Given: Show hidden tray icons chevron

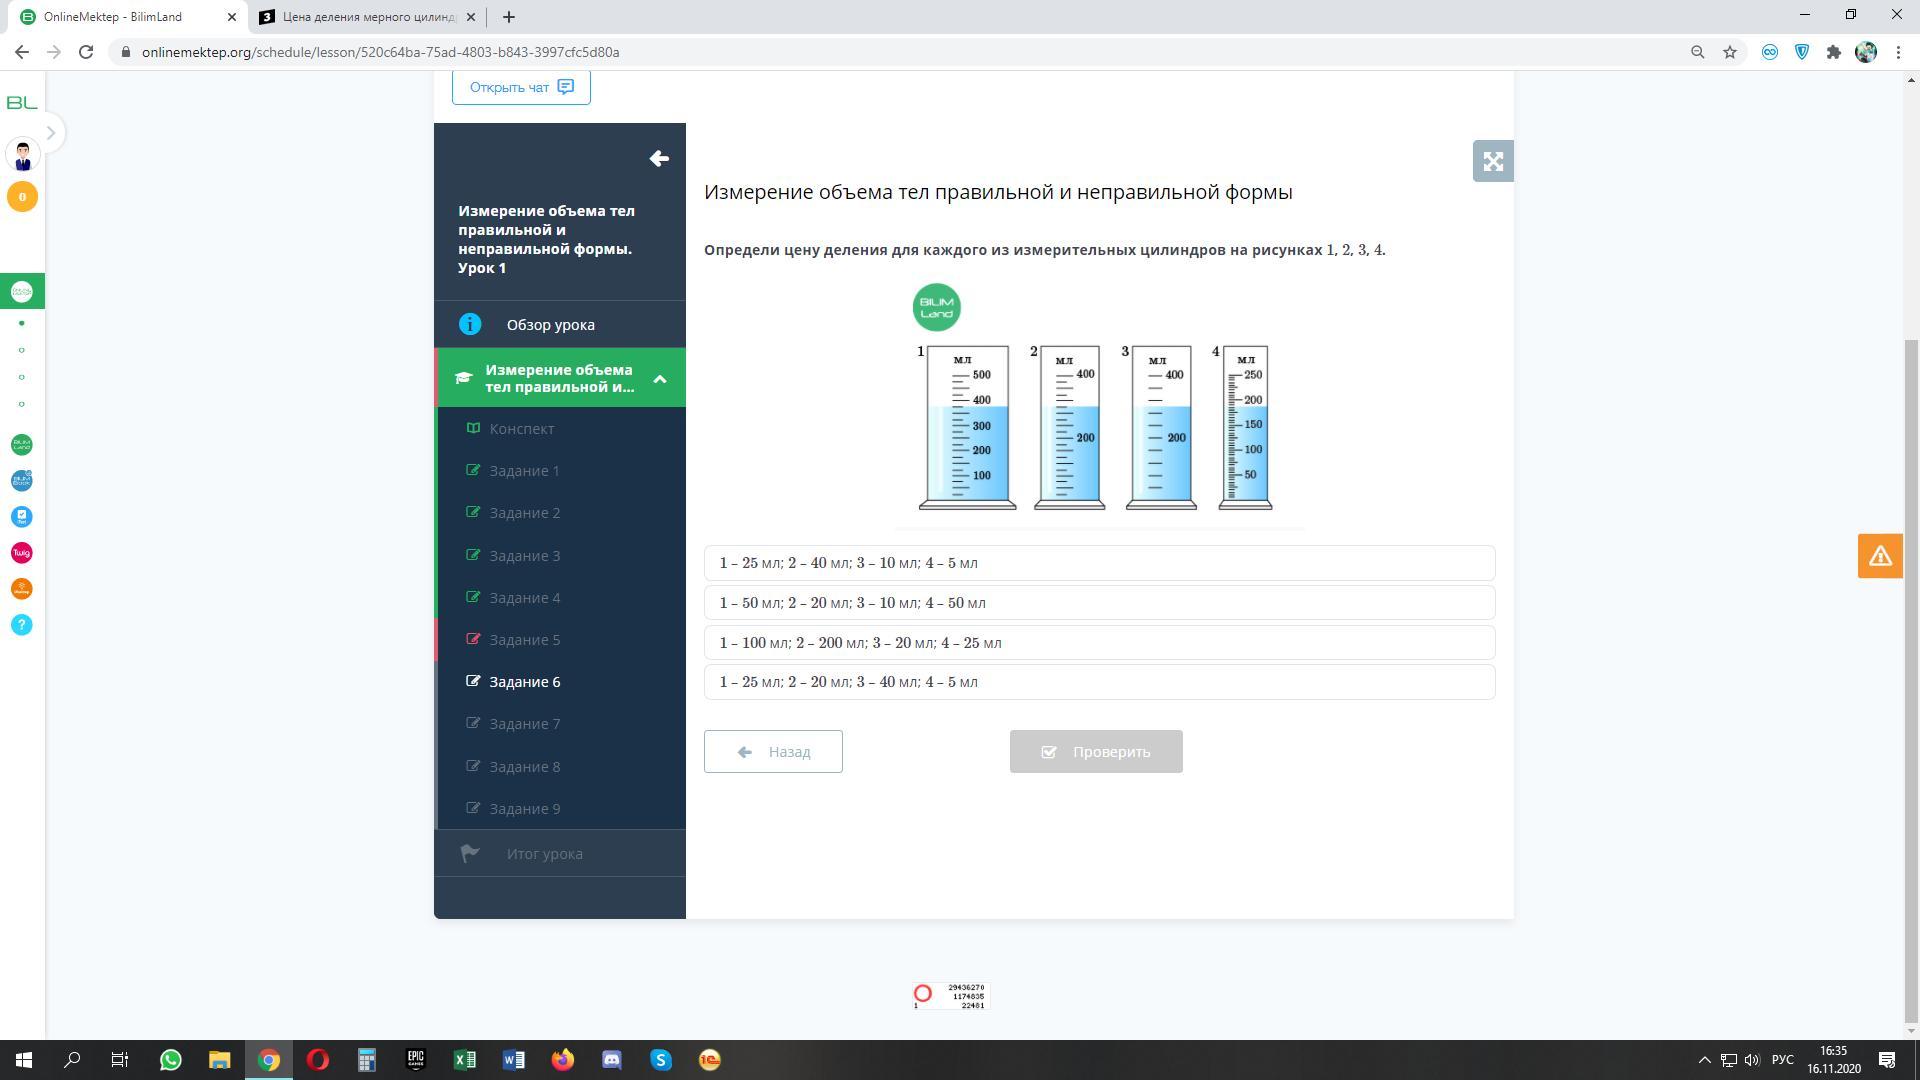Looking at the screenshot, I should [1705, 1060].
